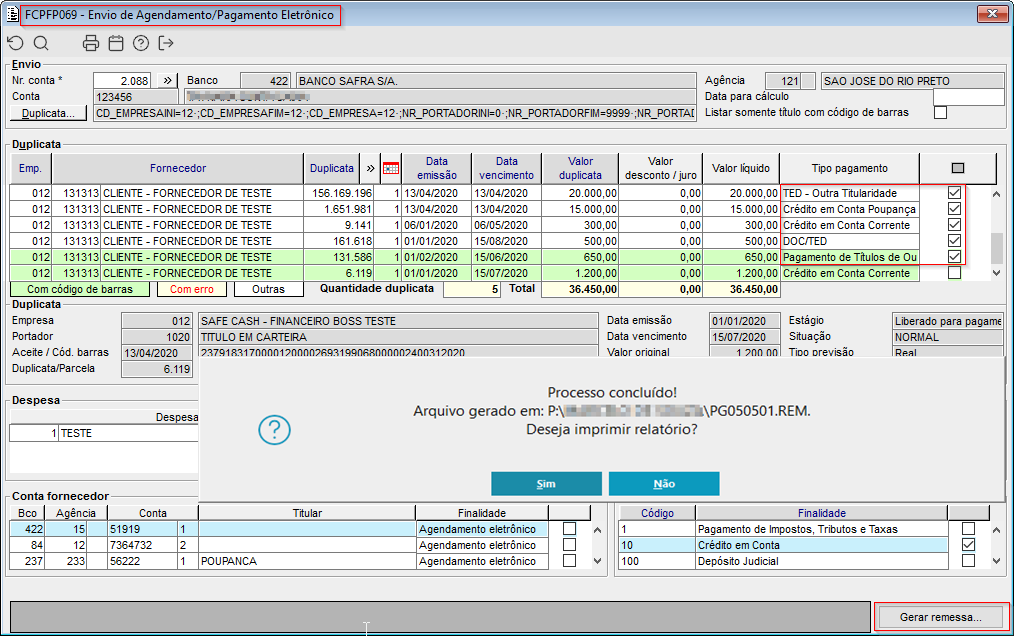Image resolution: width=1014 pixels, height=636 pixels.
Task: Uncheck Pagamento de Títulos row checkbox
Action: 954,257
